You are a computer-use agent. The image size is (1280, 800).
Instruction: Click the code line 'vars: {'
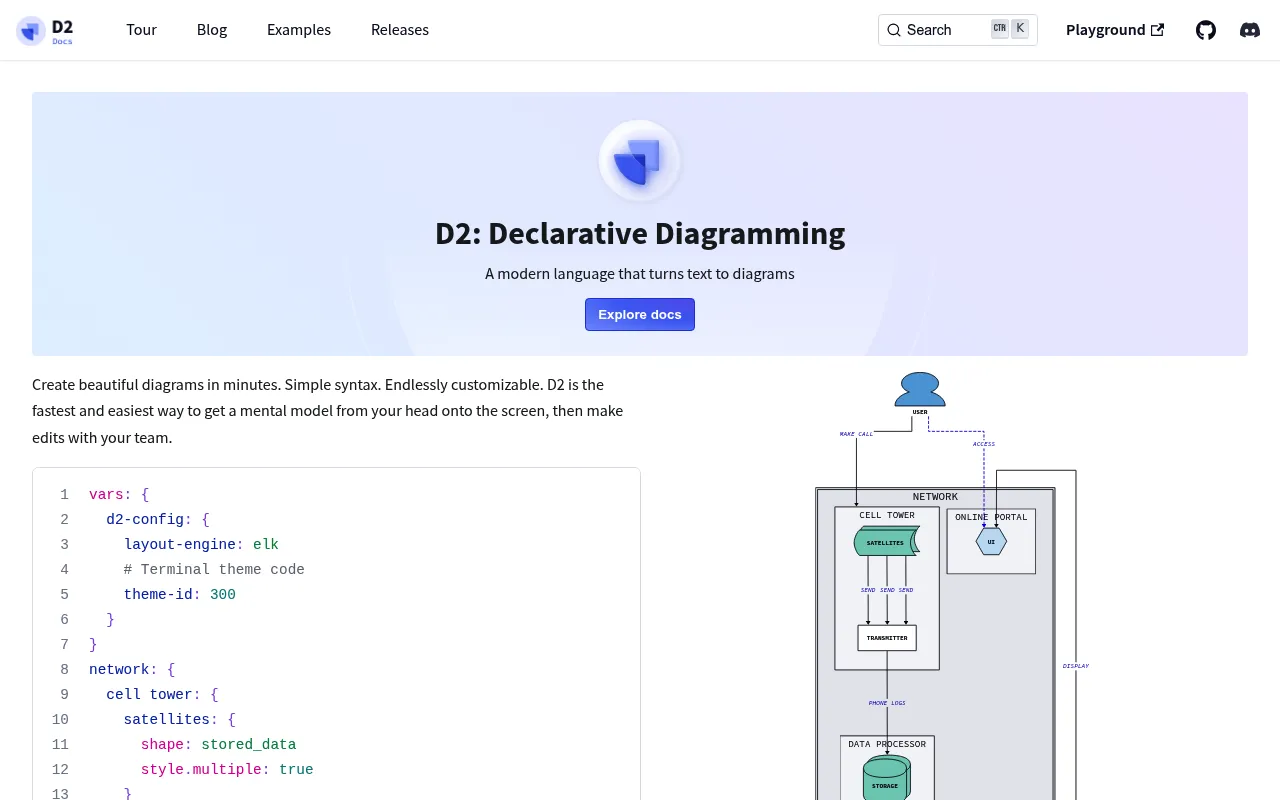pyautogui.click(x=119, y=494)
